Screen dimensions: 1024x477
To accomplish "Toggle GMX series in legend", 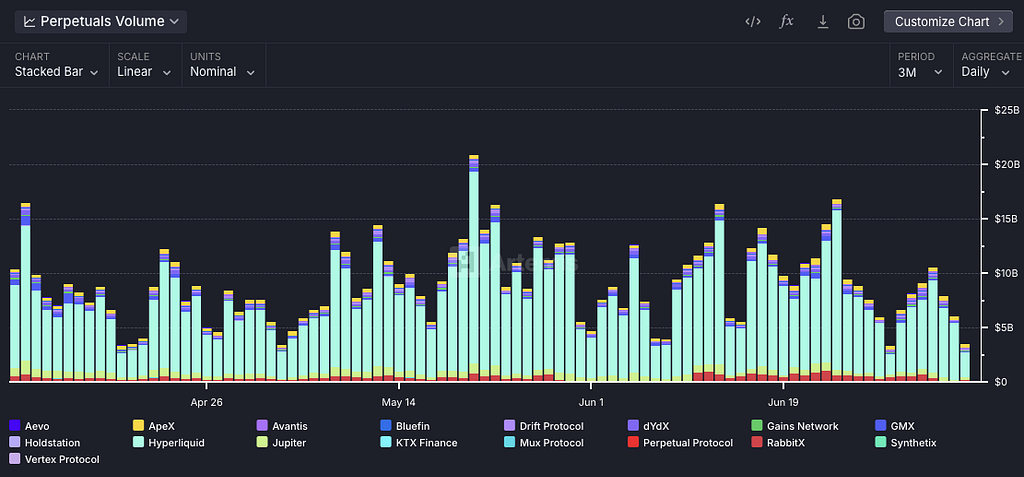I will [895, 426].
